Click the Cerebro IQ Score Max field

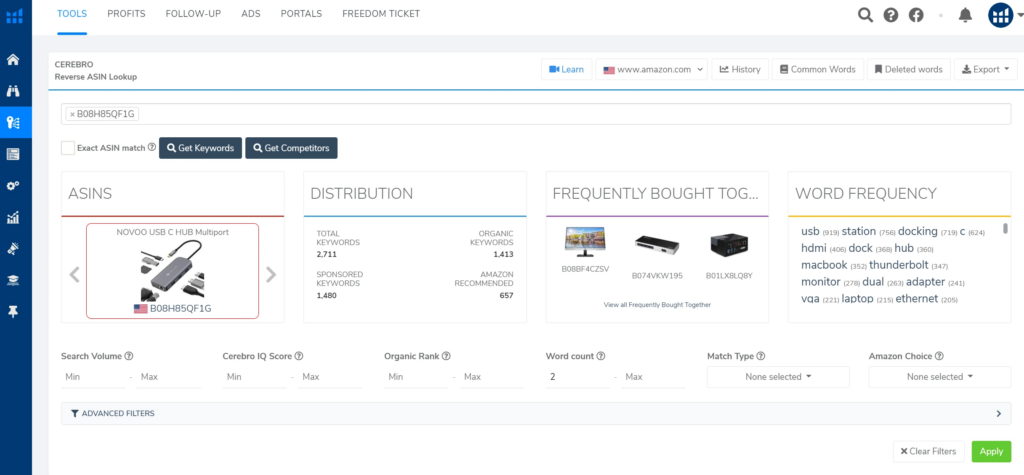[x=330, y=377]
